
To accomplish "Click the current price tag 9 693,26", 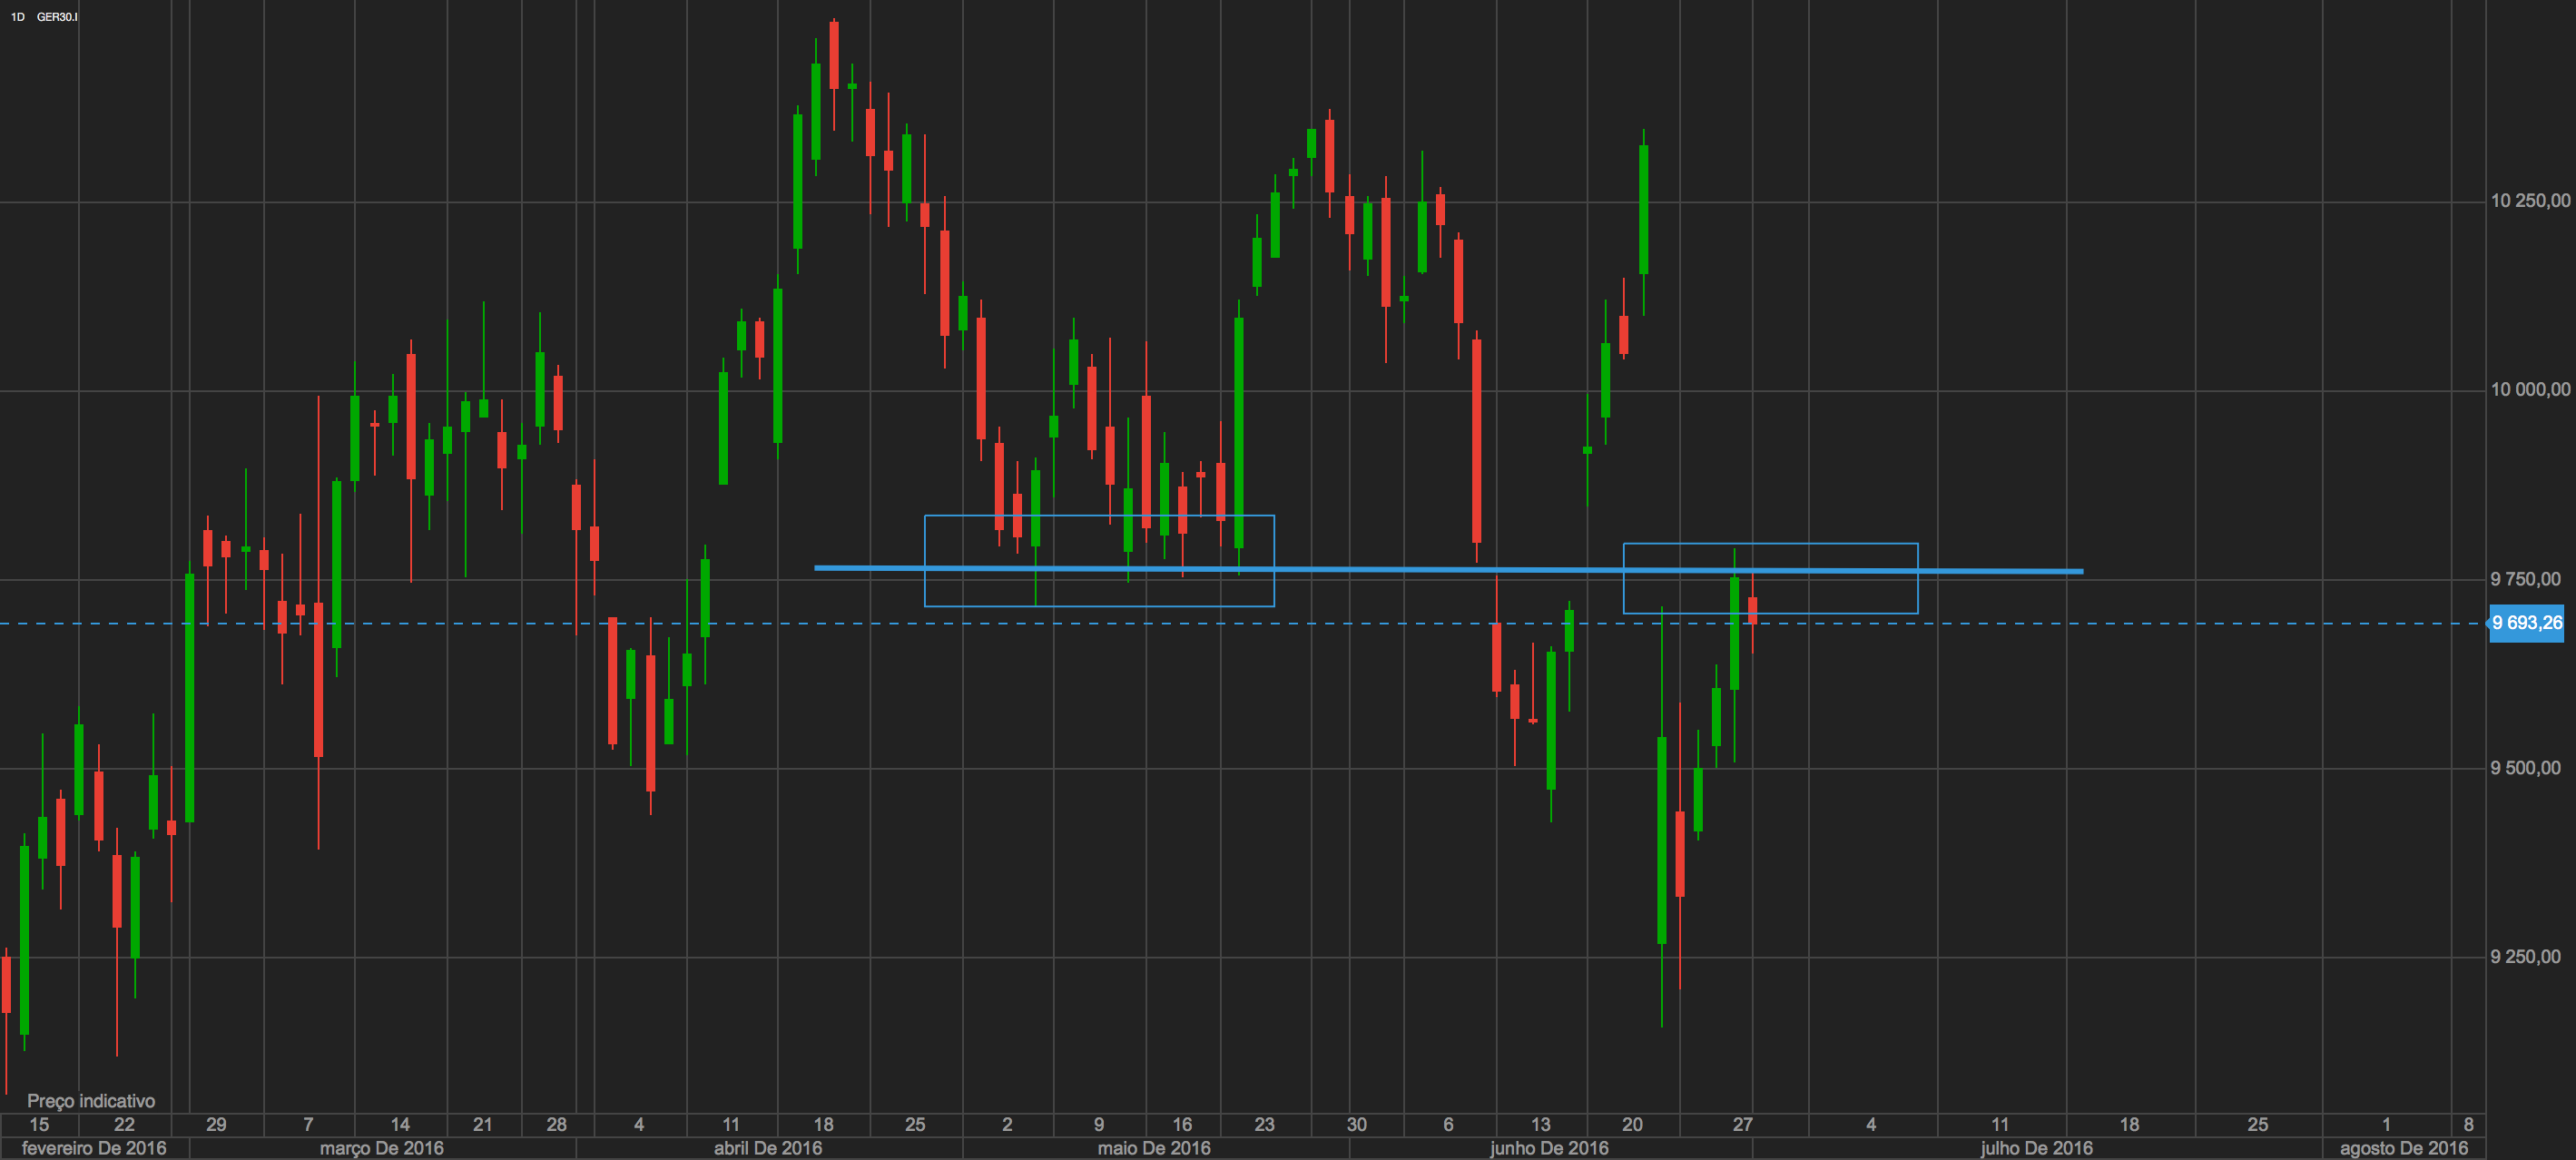I will tap(2526, 623).
